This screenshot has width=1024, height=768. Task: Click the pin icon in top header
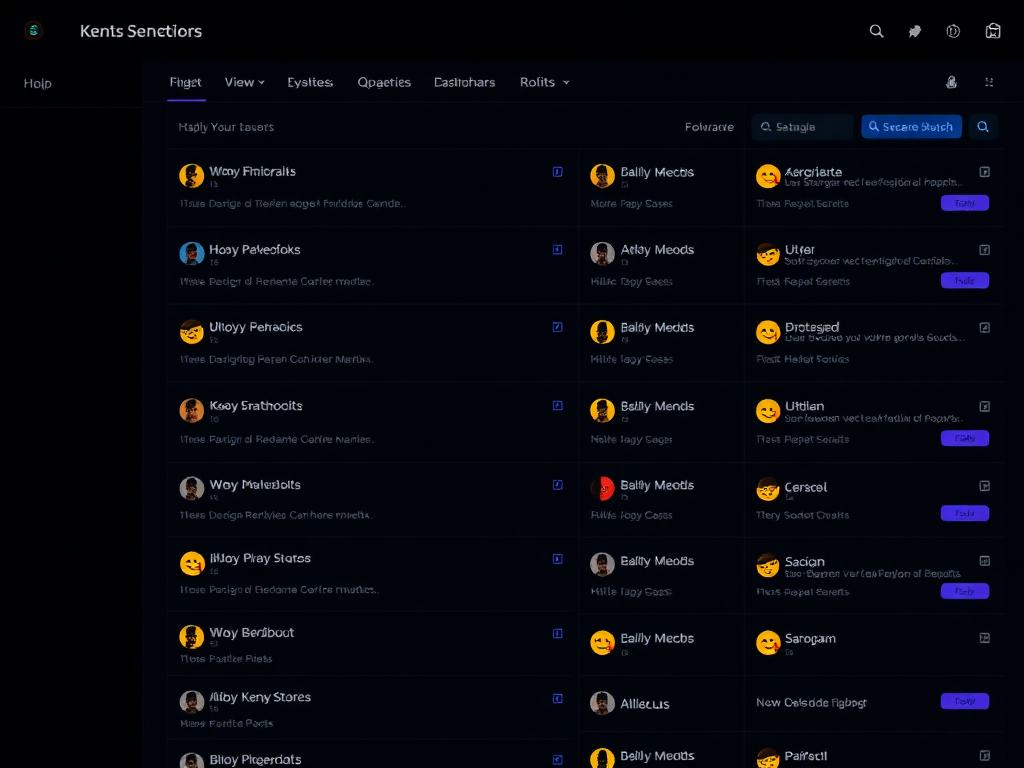[x=915, y=31]
